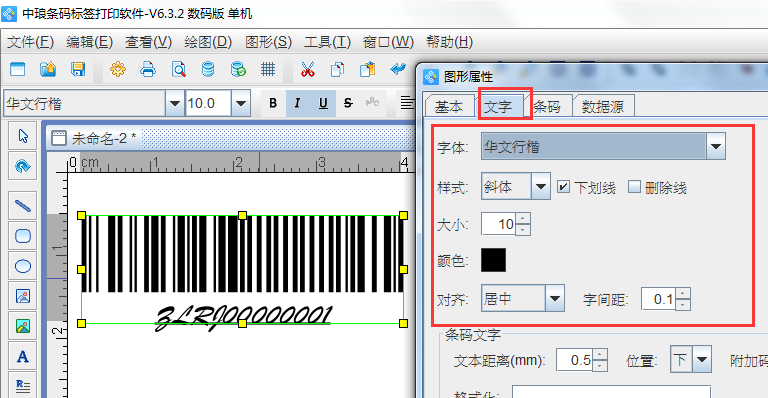This screenshot has height=398, width=768.
Task: Click the barcode text ZLRJ00000001
Action: tap(243, 317)
